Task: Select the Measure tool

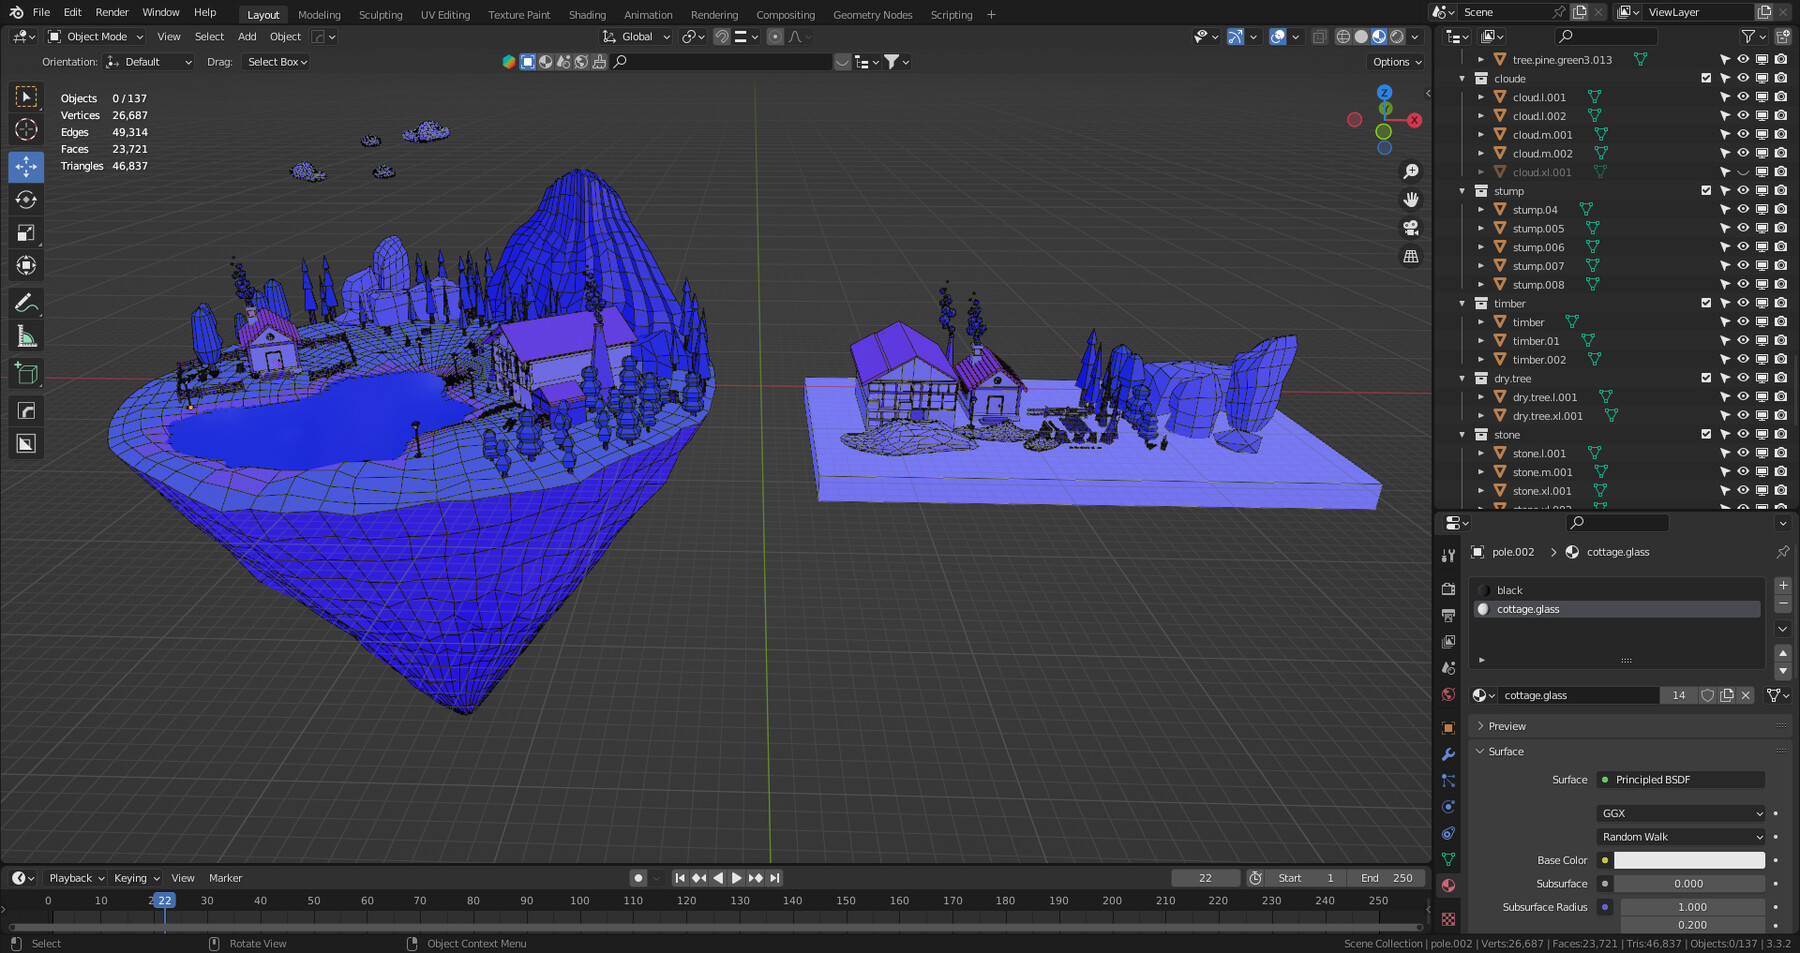Action: (26, 337)
